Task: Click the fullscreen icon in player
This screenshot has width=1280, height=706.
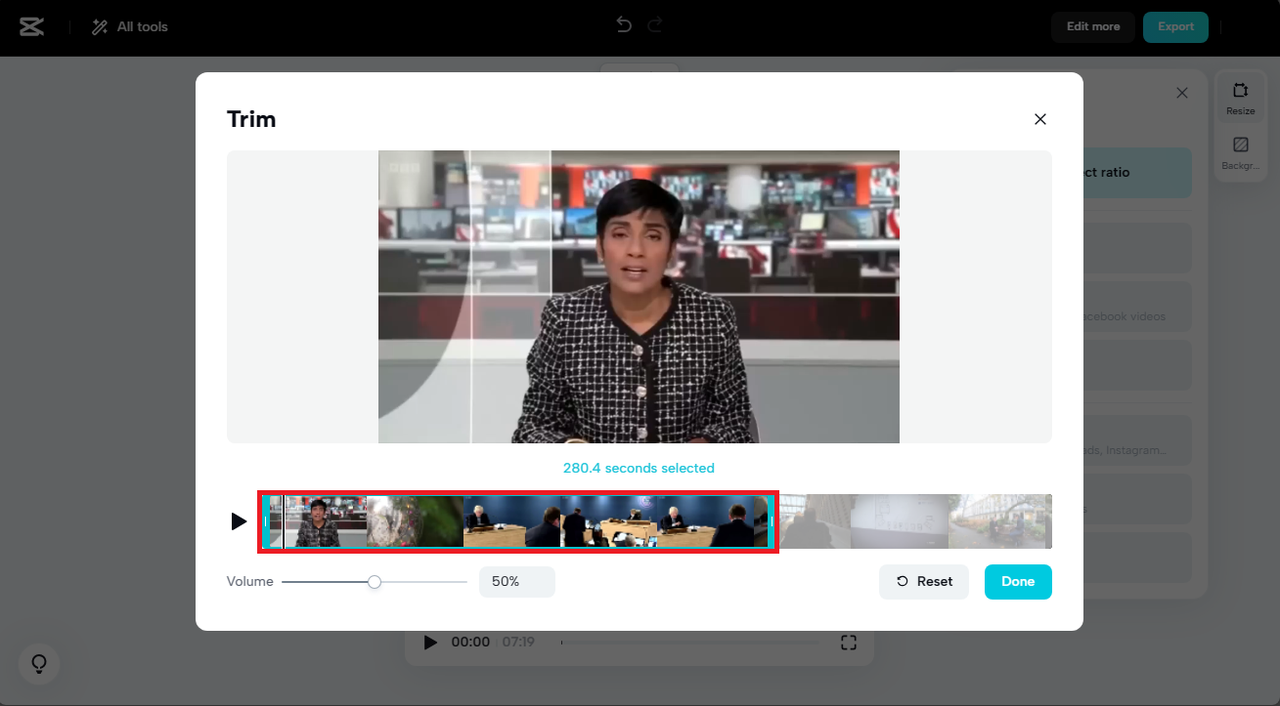Action: [848, 642]
